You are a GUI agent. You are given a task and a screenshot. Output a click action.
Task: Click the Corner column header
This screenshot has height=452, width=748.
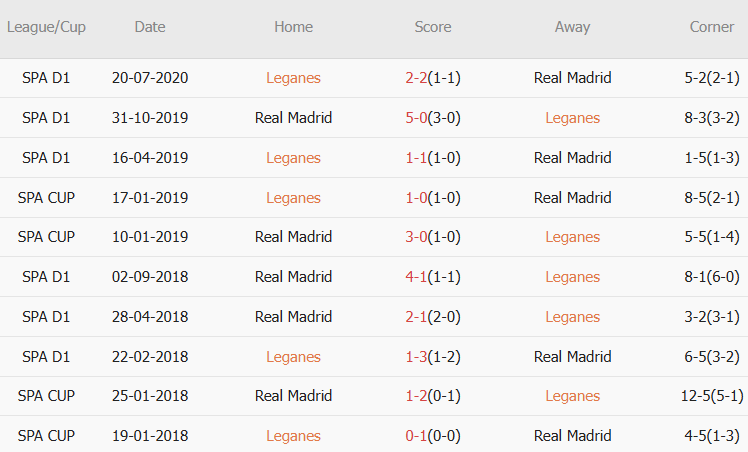pos(712,27)
